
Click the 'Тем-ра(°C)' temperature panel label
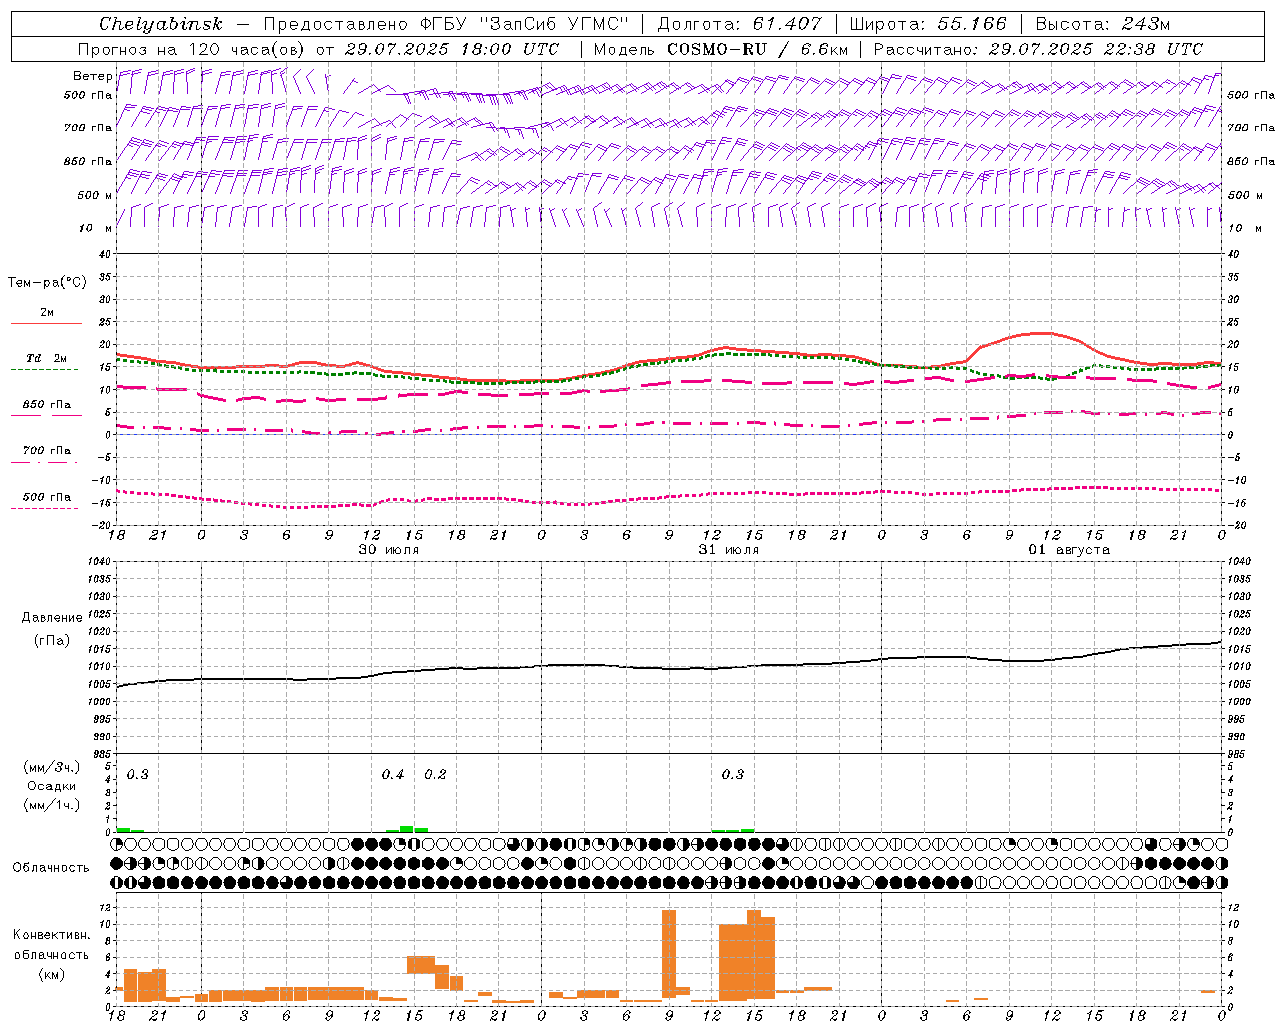[x=47, y=283]
